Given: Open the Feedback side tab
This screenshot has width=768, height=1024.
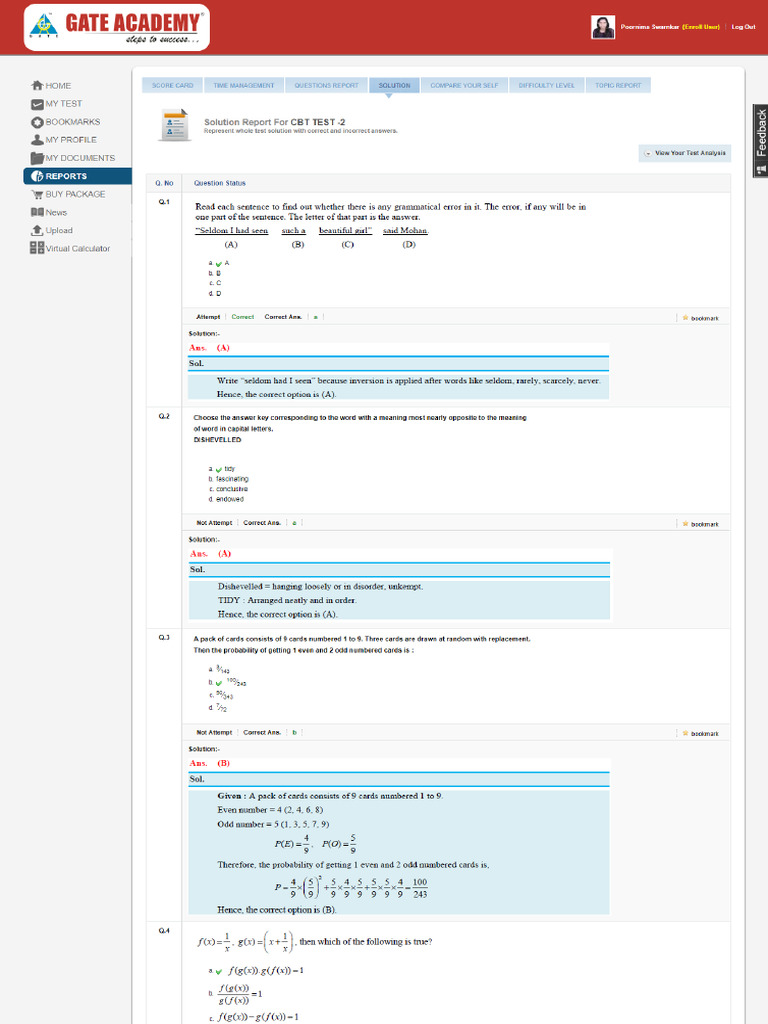Looking at the screenshot, I should coord(760,140).
